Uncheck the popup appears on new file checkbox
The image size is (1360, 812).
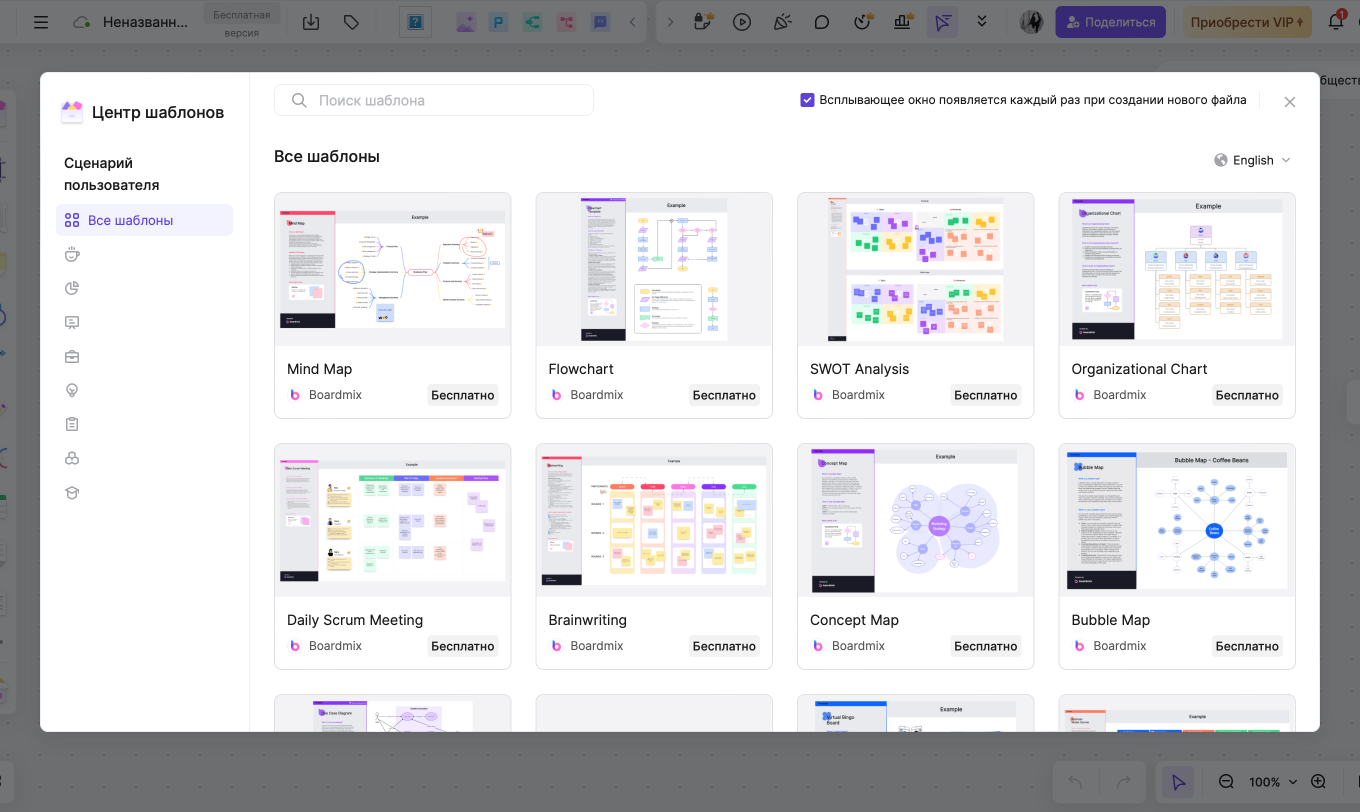click(807, 100)
